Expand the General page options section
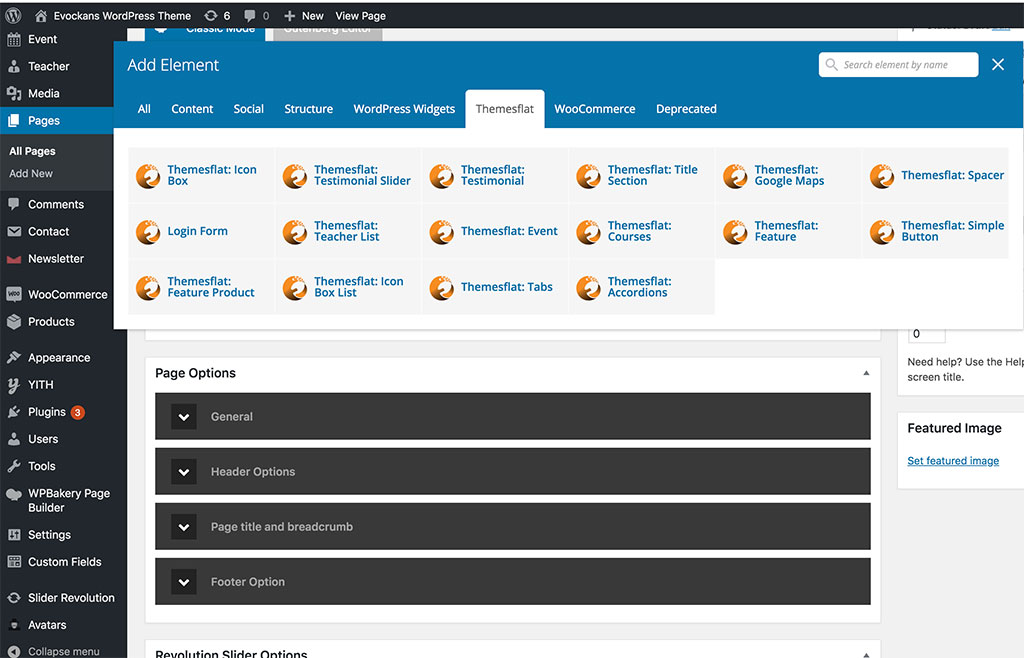The height and width of the screenshot is (658, 1024). 513,416
